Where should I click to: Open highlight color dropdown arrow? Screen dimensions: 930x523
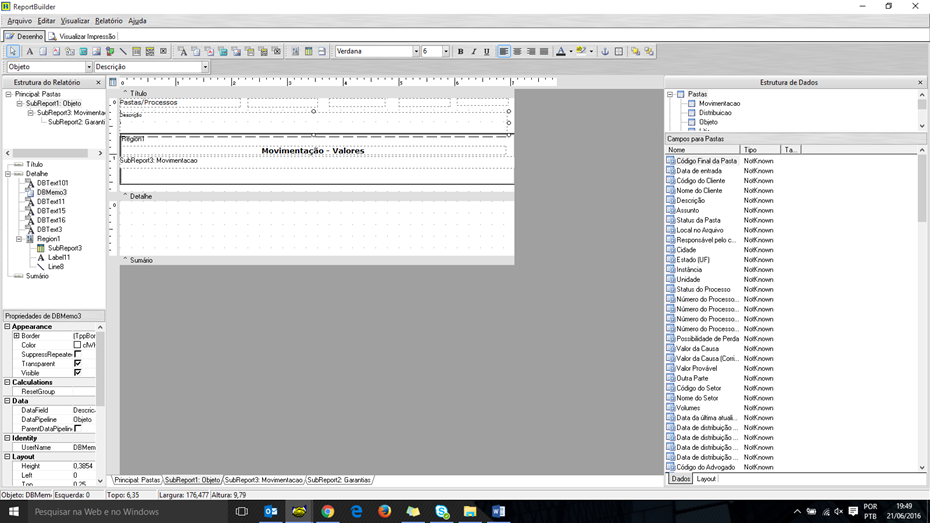tap(591, 52)
